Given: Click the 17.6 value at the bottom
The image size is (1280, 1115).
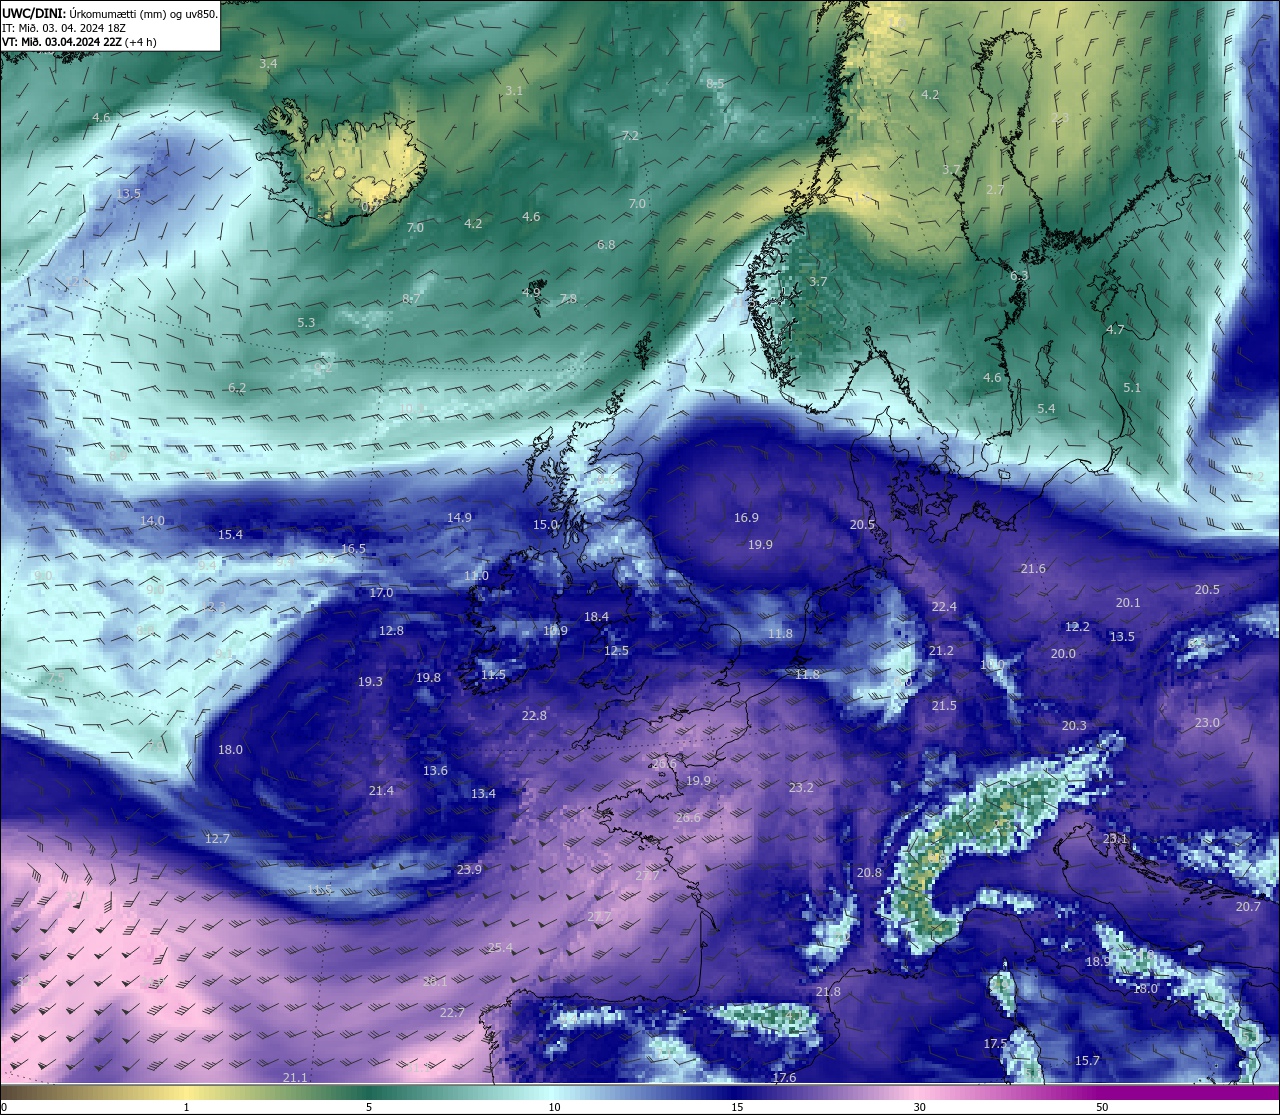Looking at the screenshot, I should click(784, 1078).
